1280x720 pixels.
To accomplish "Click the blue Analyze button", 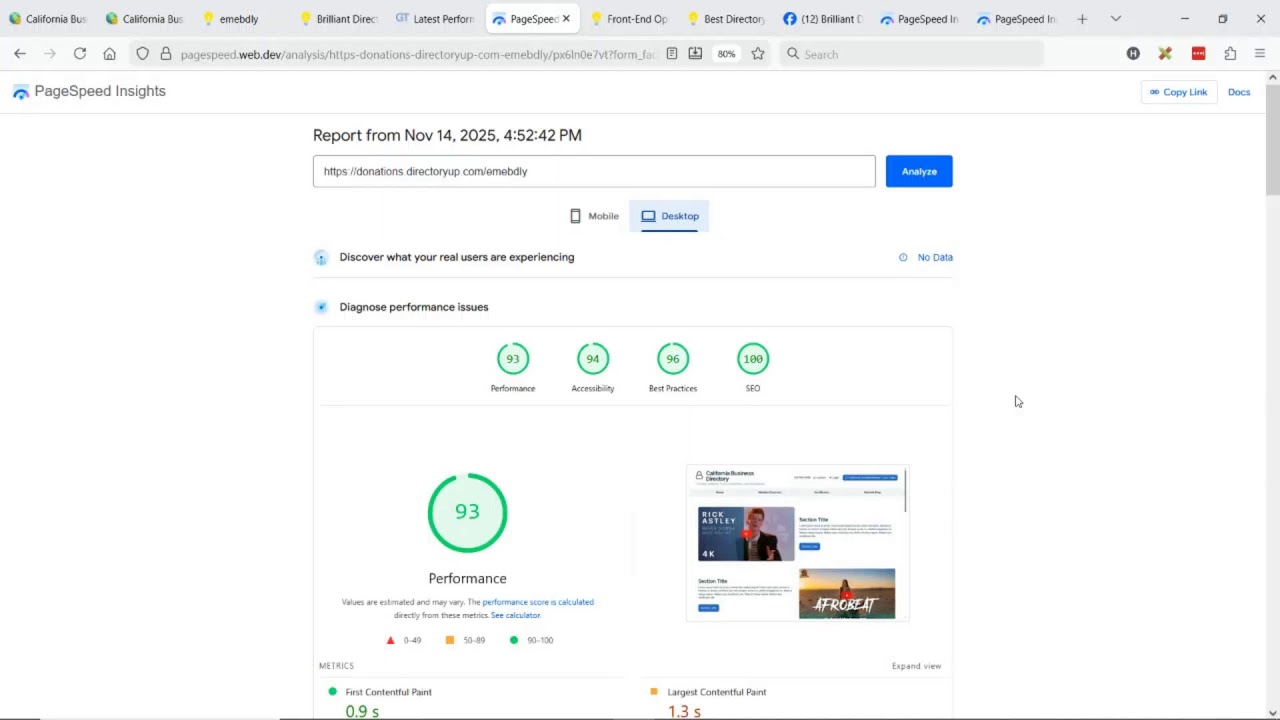I will pos(919,171).
